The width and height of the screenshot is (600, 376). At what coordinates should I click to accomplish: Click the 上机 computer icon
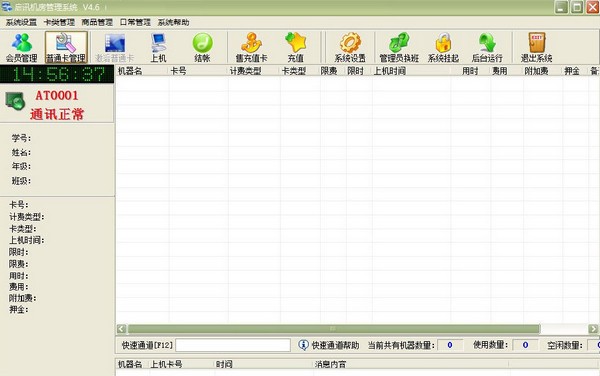[x=158, y=47]
